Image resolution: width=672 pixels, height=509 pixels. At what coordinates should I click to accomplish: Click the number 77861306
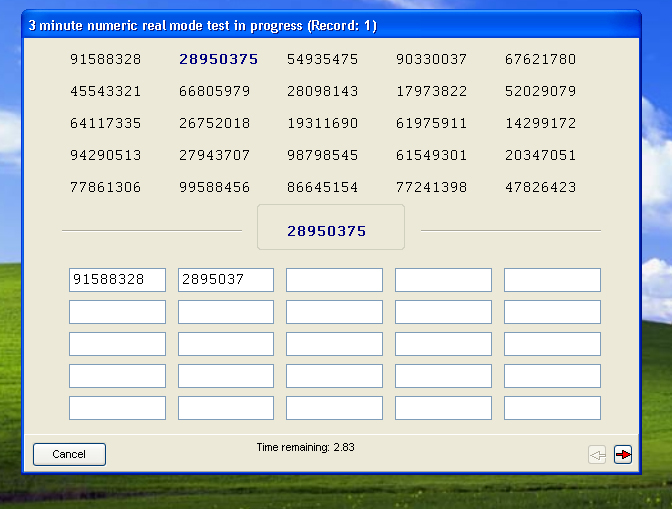pos(106,187)
